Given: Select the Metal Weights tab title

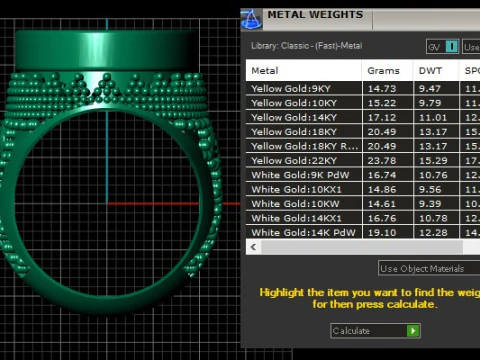Looking at the screenshot, I should click(x=315, y=15).
